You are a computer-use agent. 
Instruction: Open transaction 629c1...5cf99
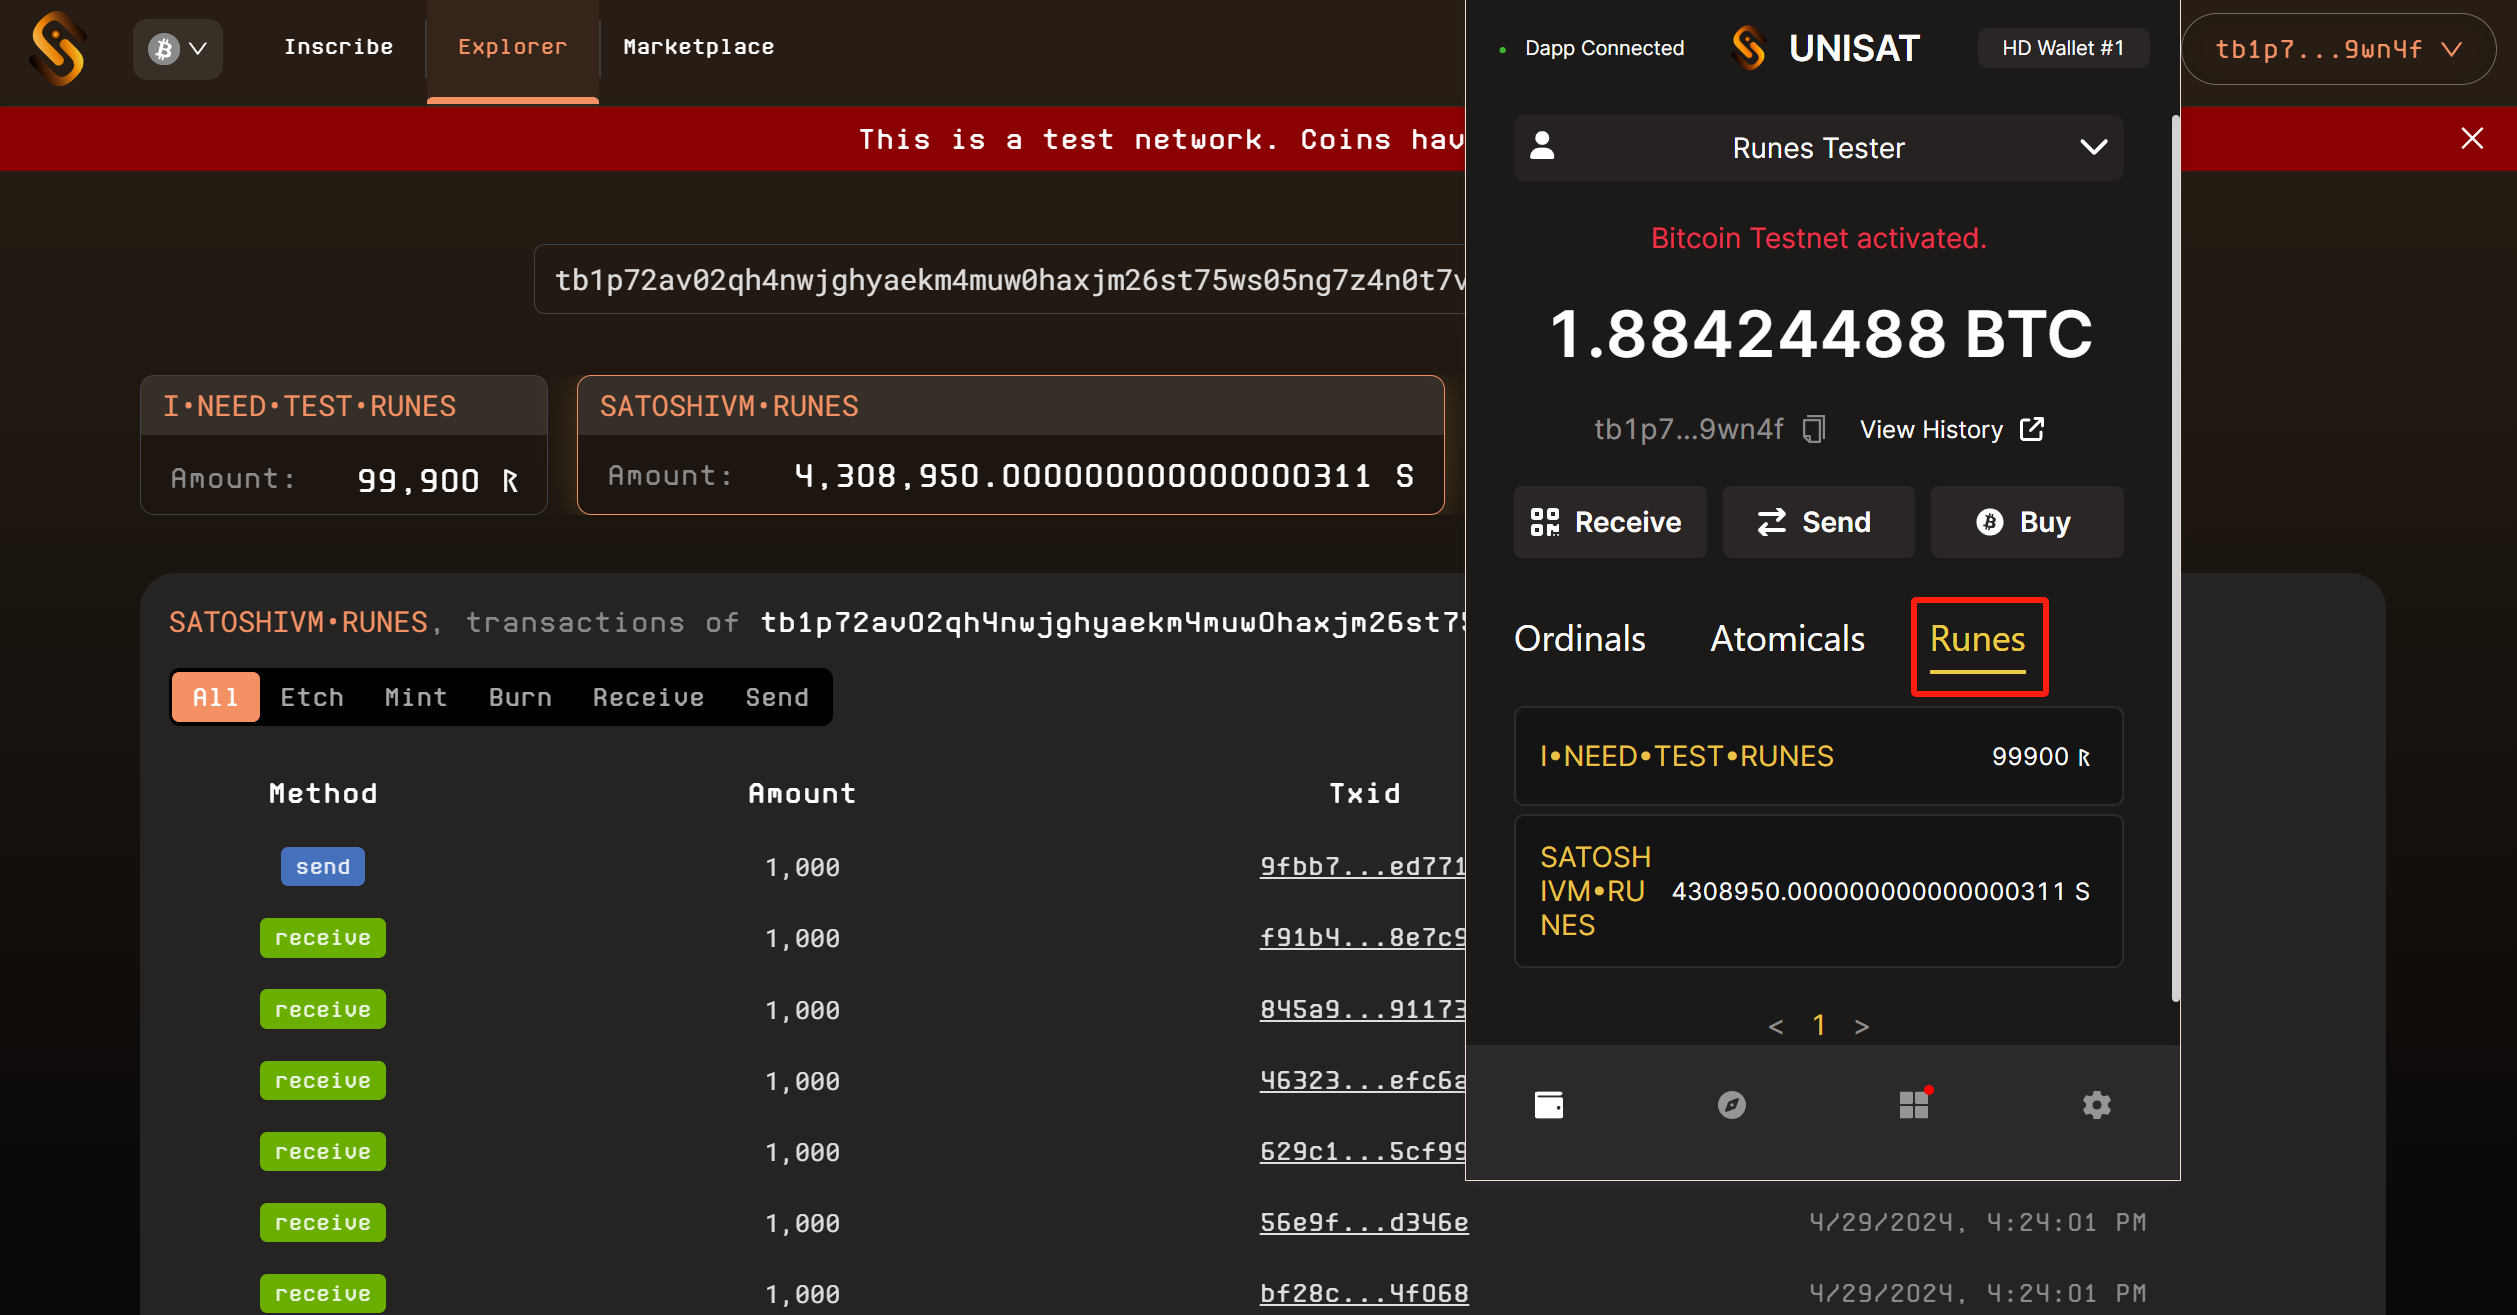[x=1362, y=1152]
